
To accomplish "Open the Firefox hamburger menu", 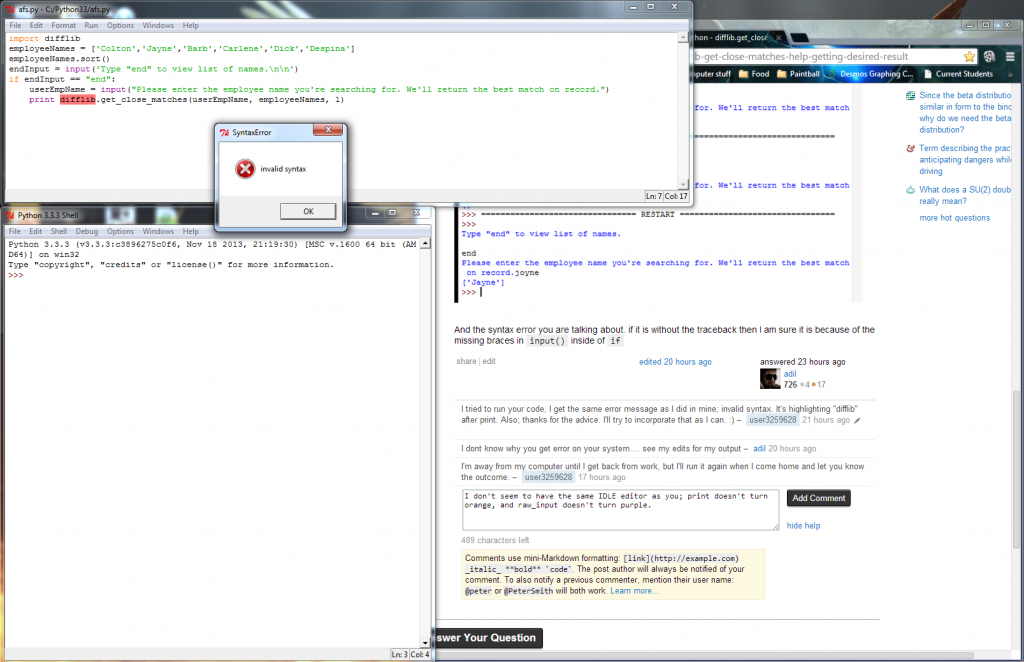I will click(1010, 57).
